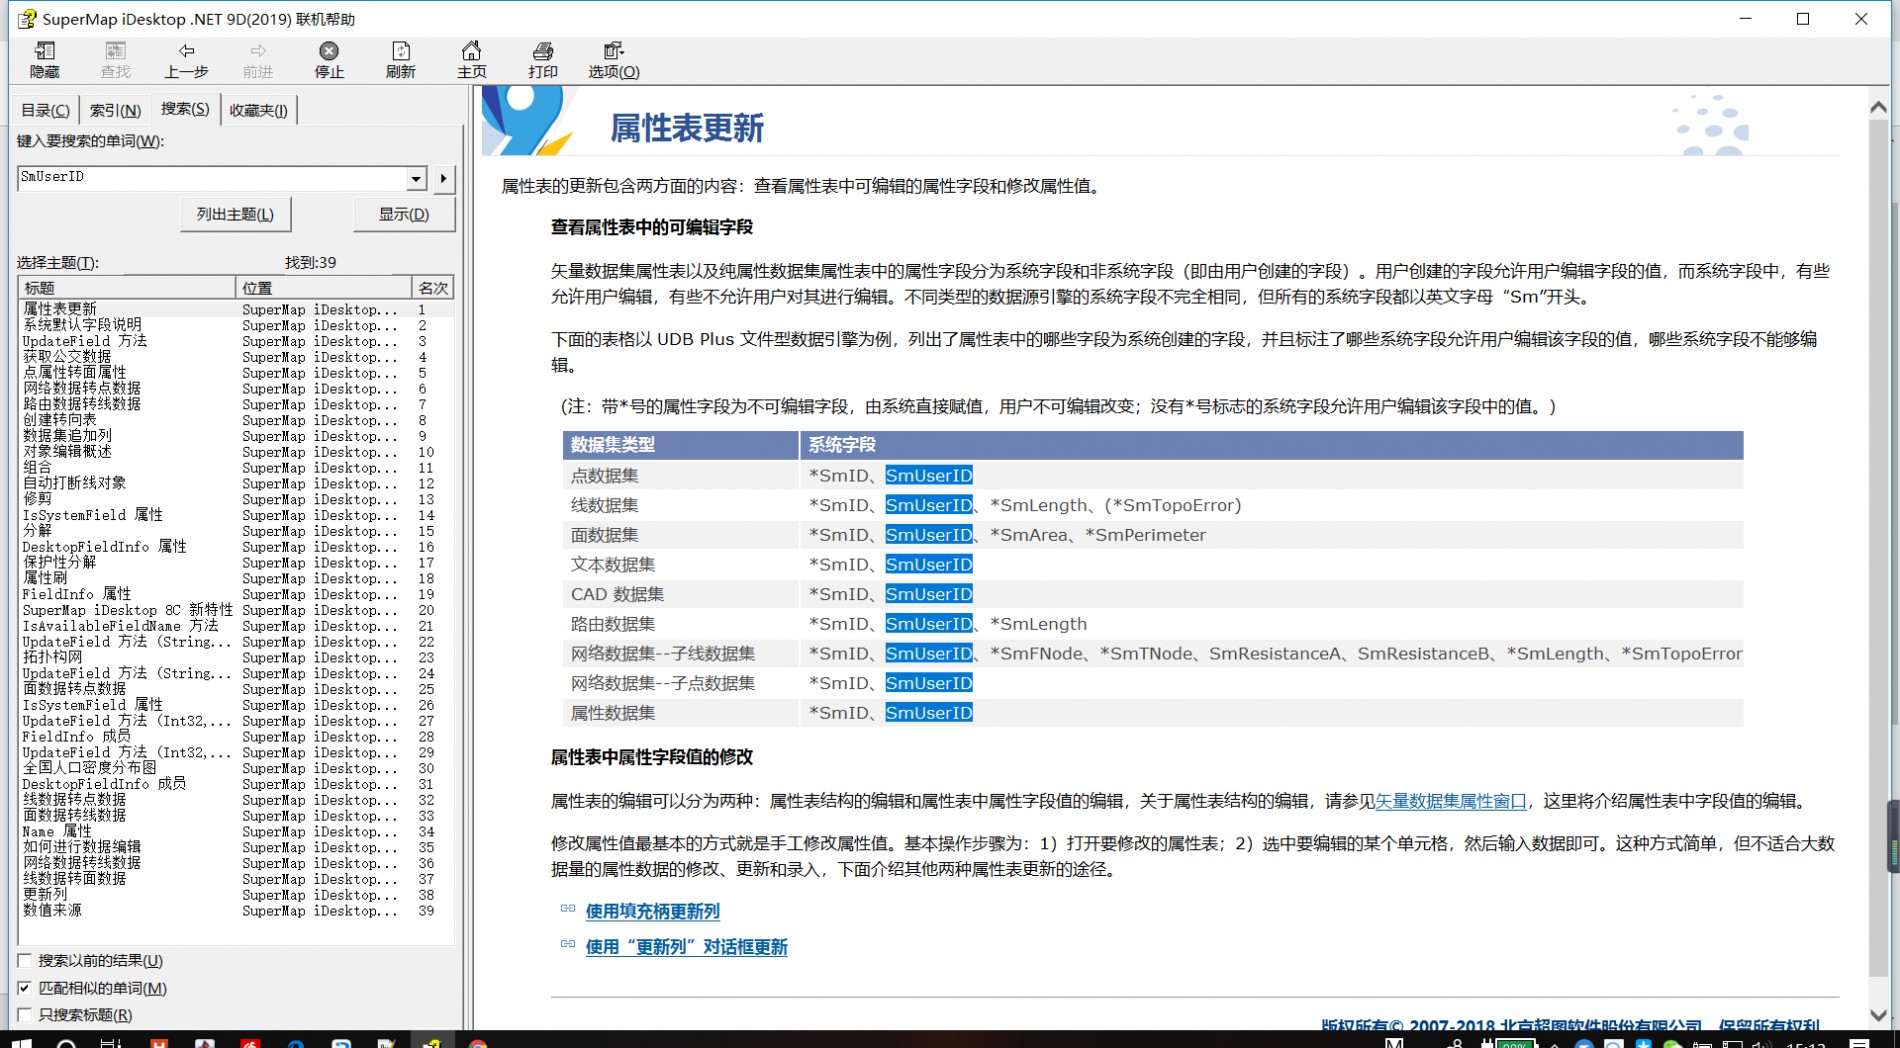Uncheck 匹配相似的单词(M) checkbox

pyautogui.click(x=25, y=988)
